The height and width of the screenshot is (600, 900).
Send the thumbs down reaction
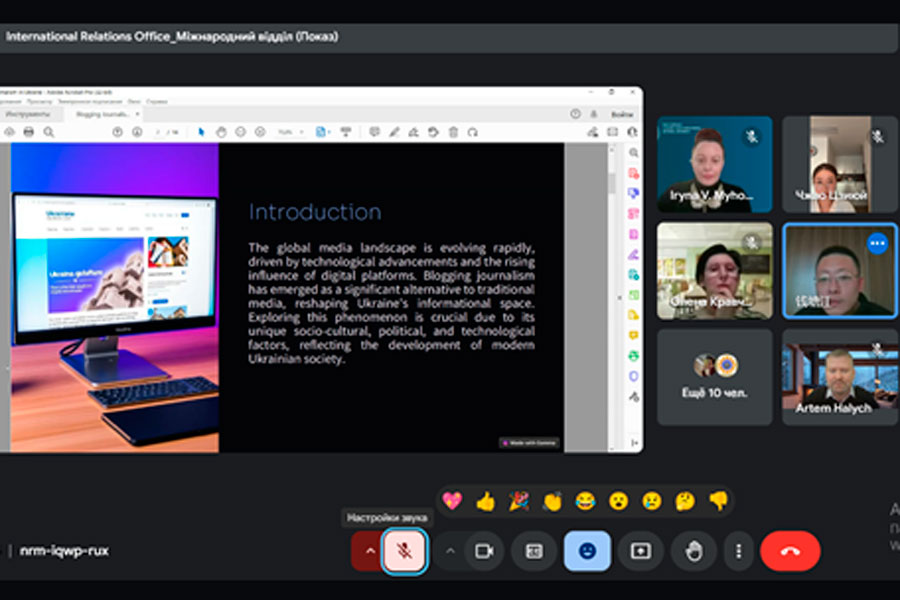(x=718, y=501)
